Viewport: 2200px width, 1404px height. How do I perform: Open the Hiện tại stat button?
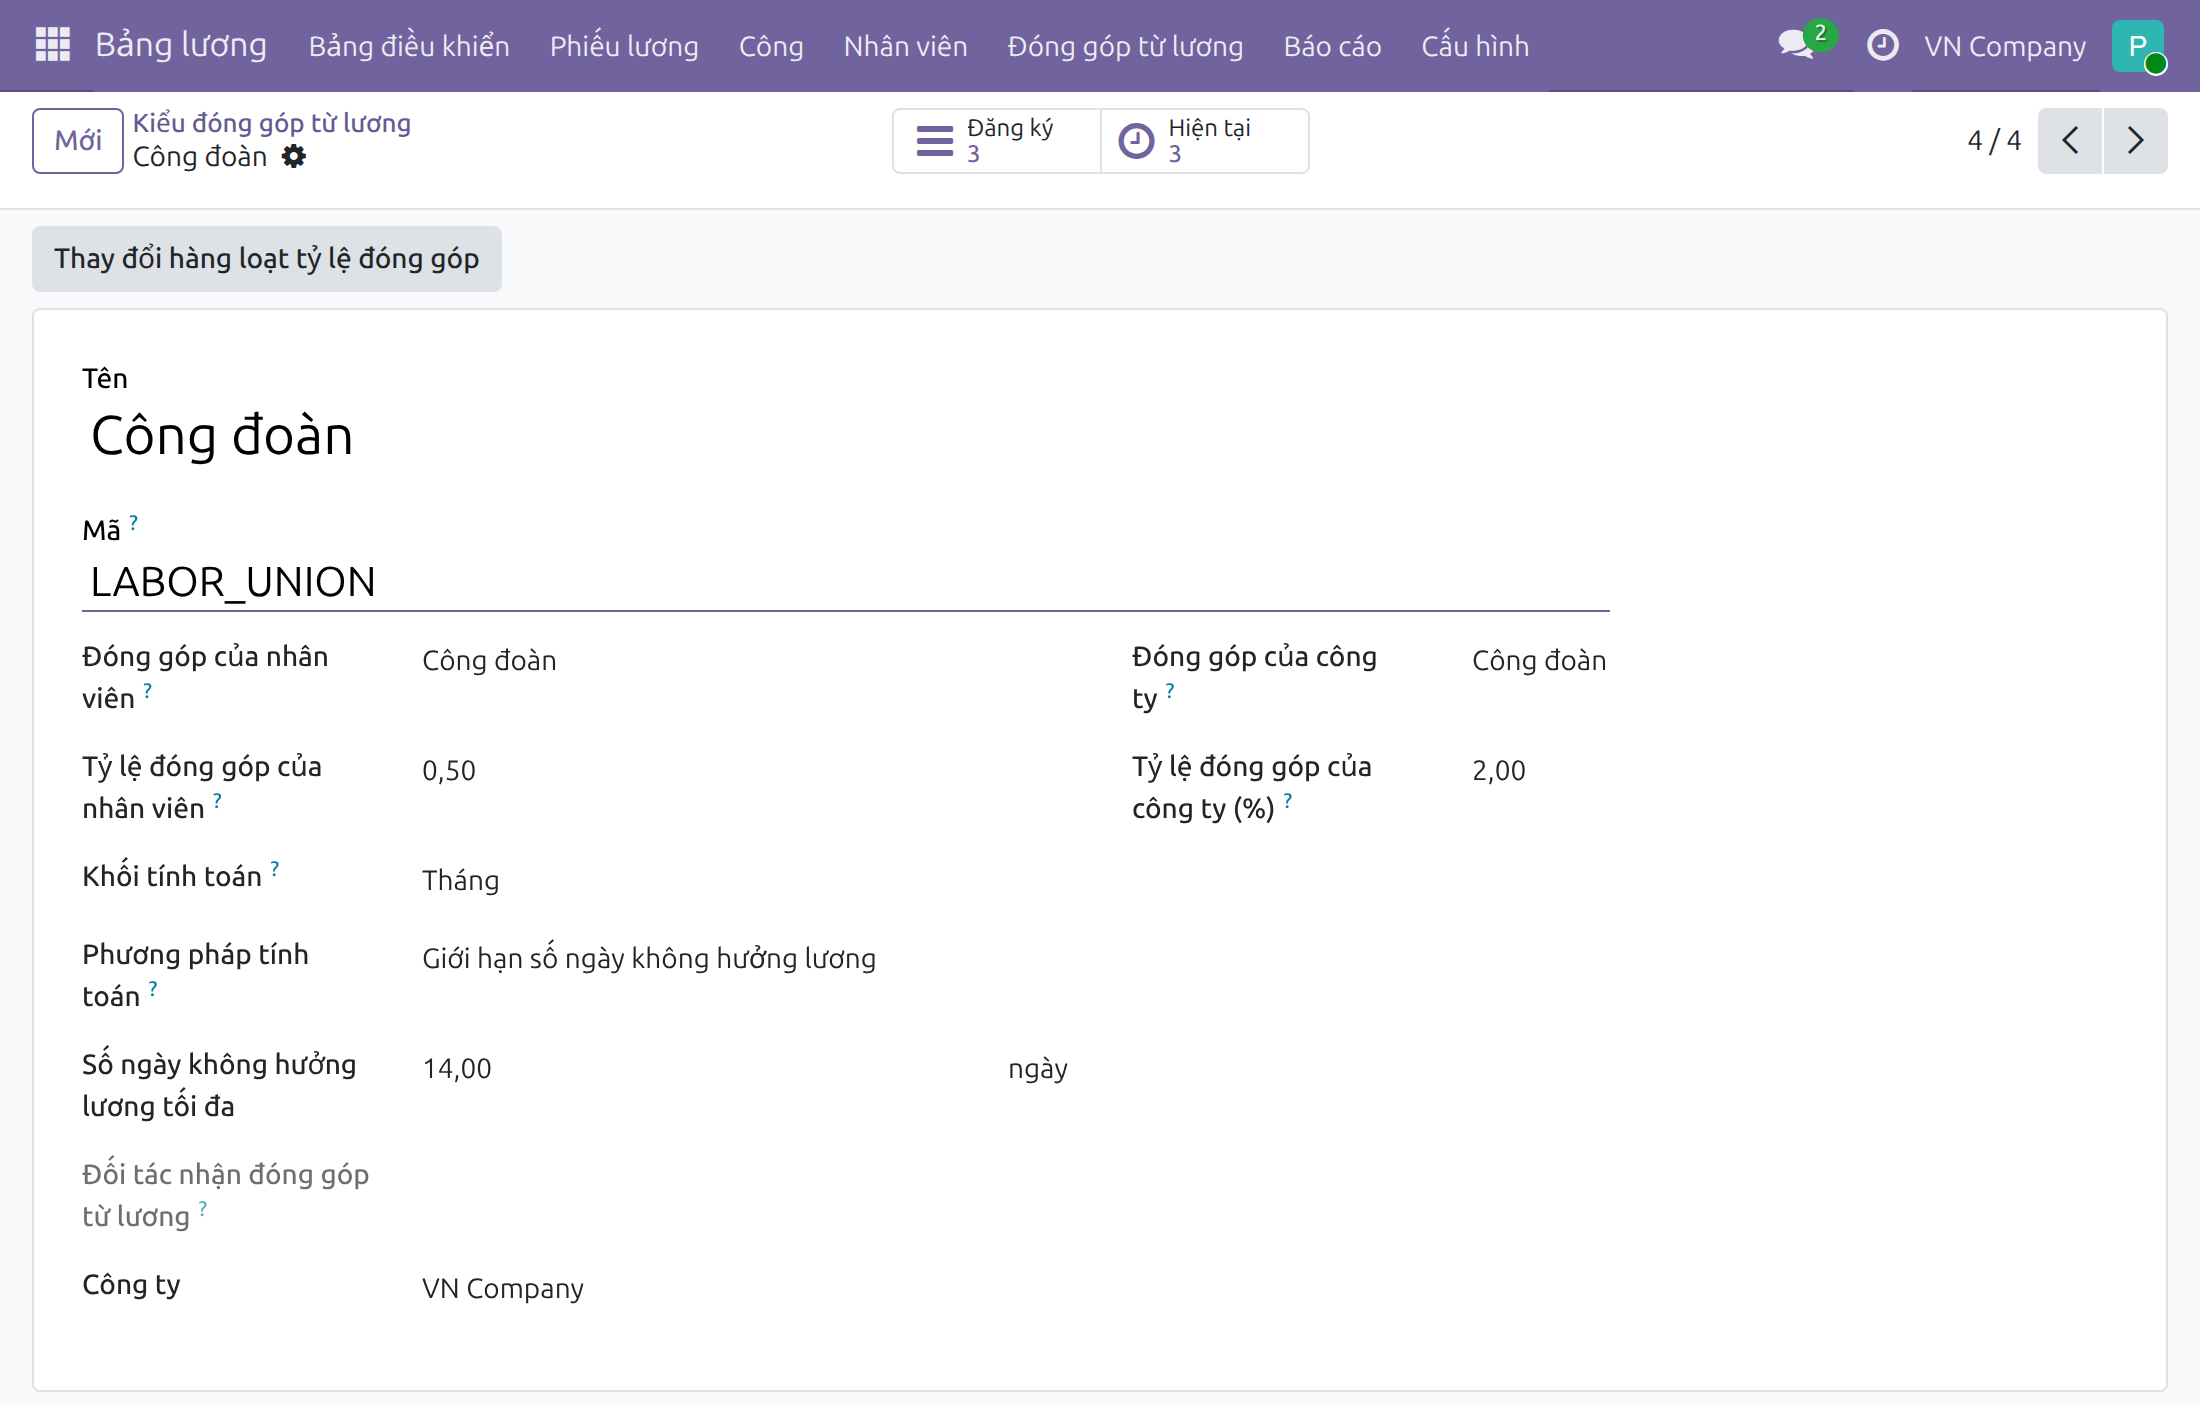(x=1205, y=141)
